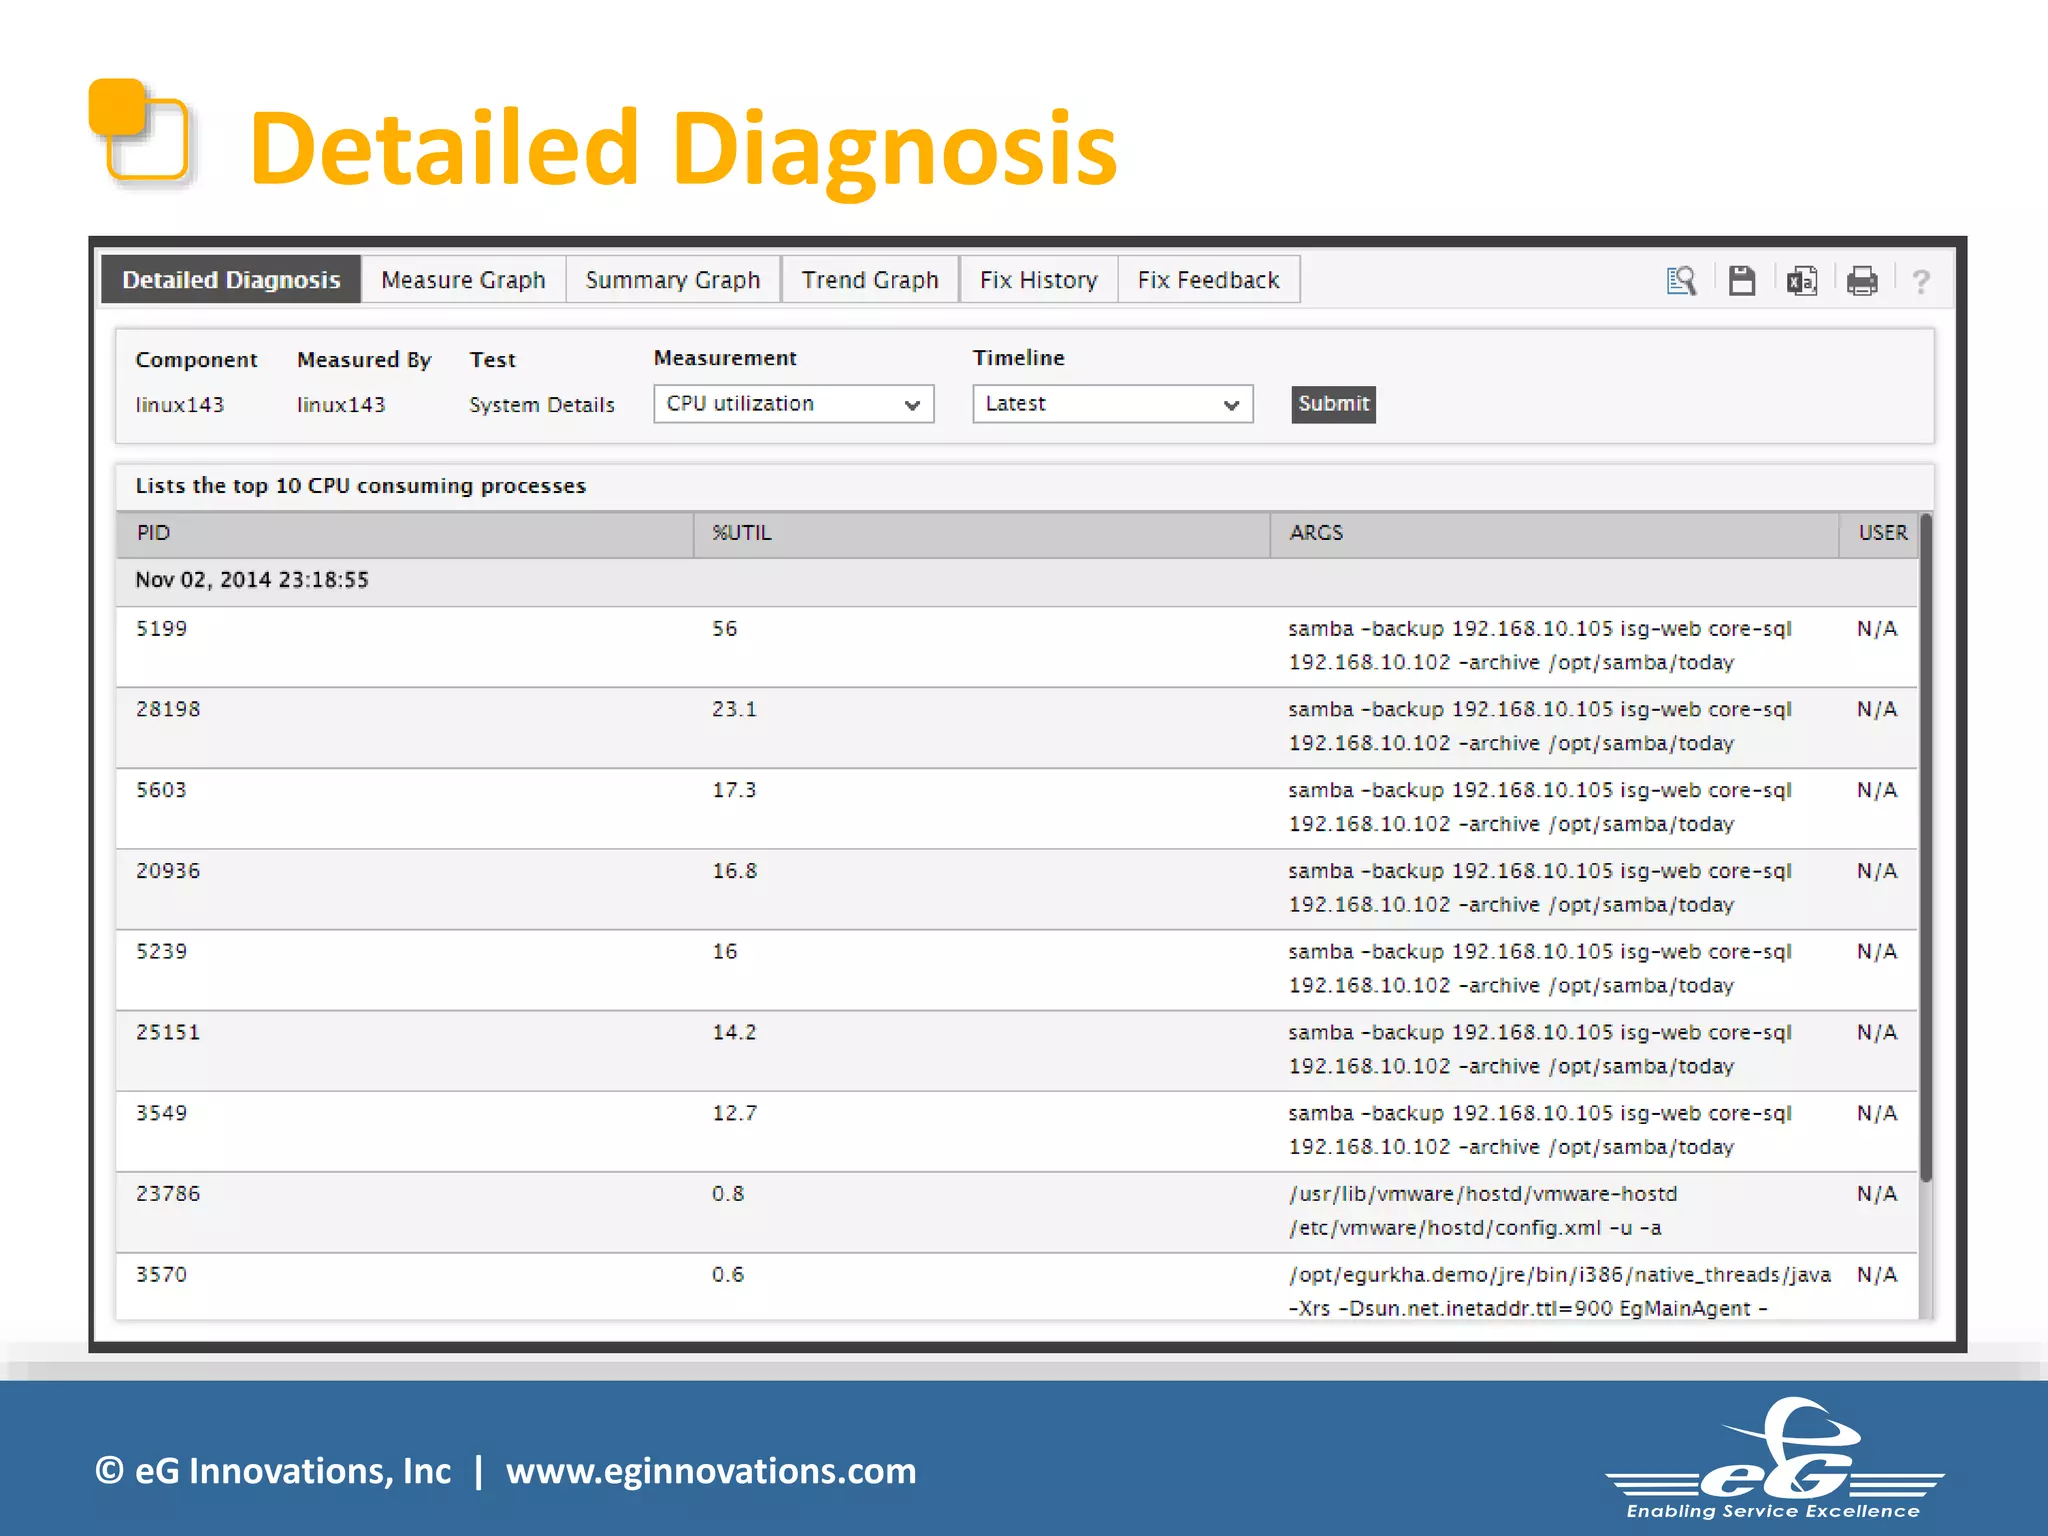The width and height of the screenshot is (2048, 1536).
Task: Expand the Timeline Latest dropdown
Action: (x=1113, y=404)
